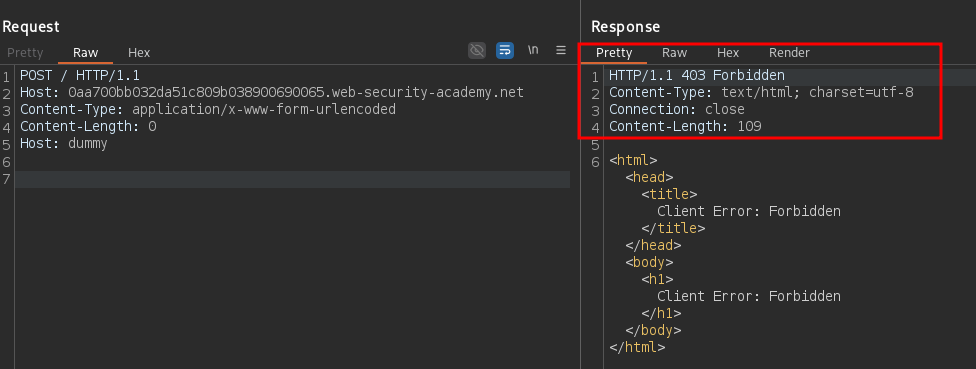Place cursor on empty request line 7
The height and width of the screenshot is (369, 976).
[293, 179]
